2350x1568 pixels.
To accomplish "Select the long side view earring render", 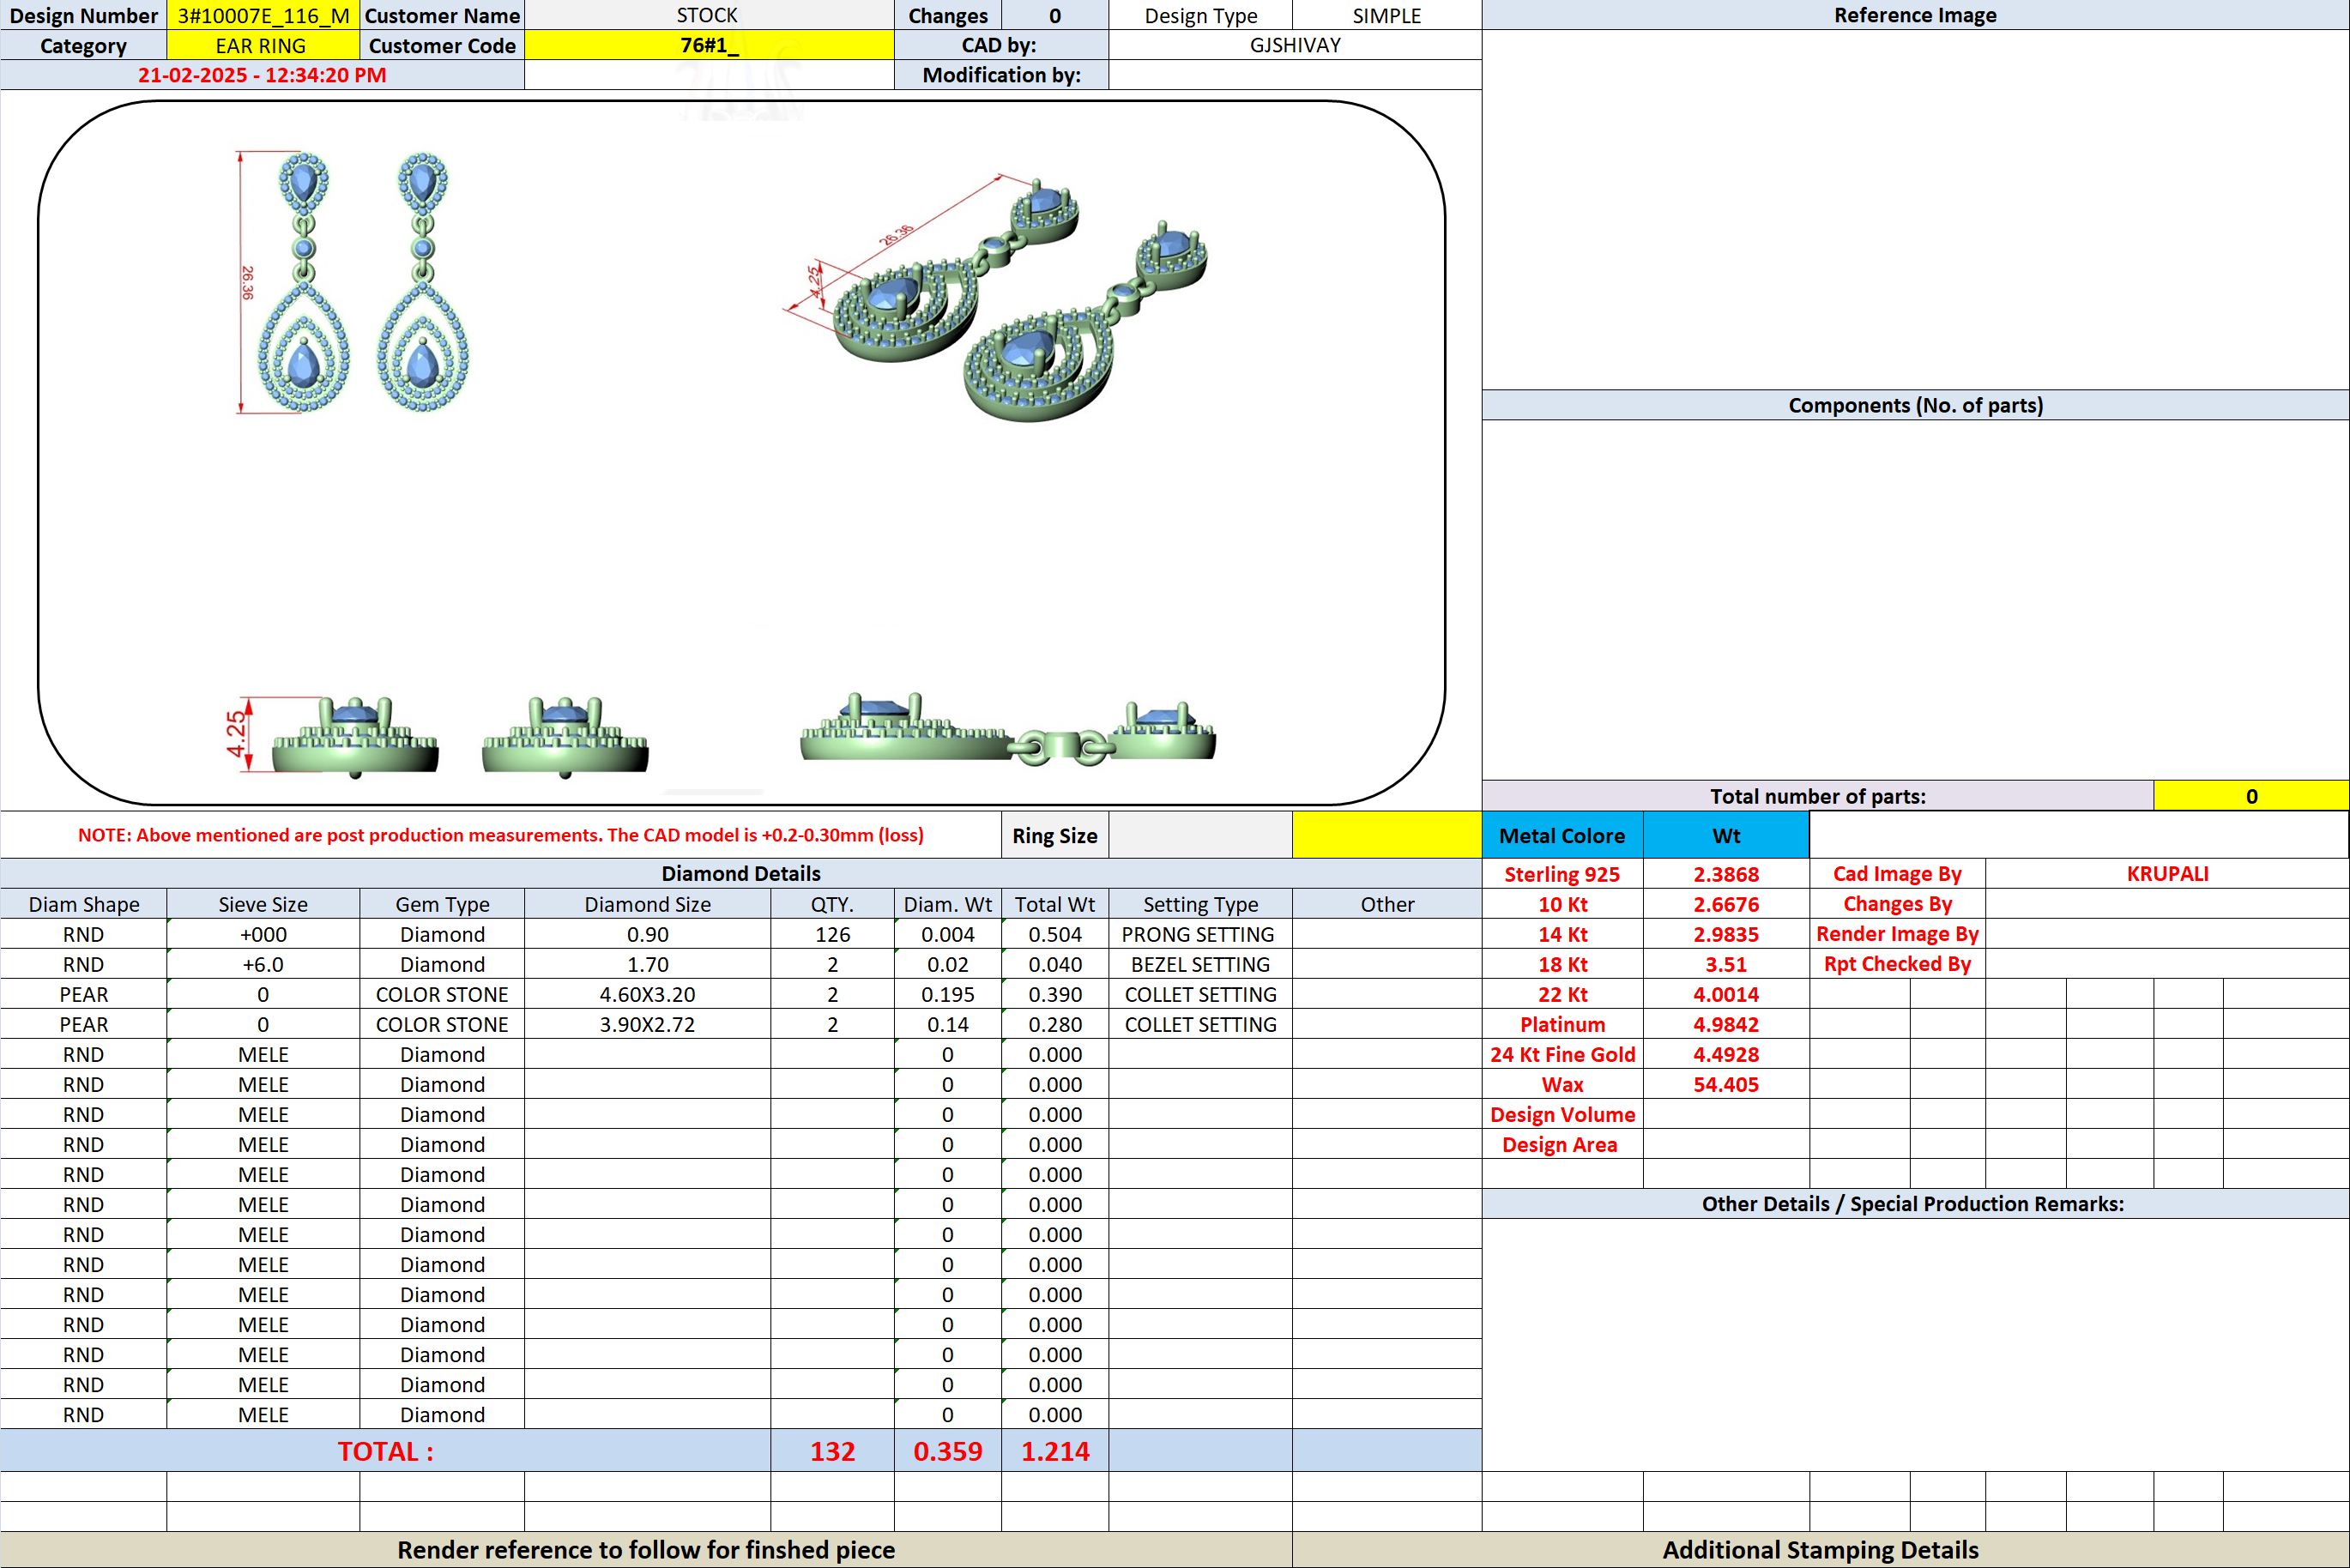I will point(1008,730).
